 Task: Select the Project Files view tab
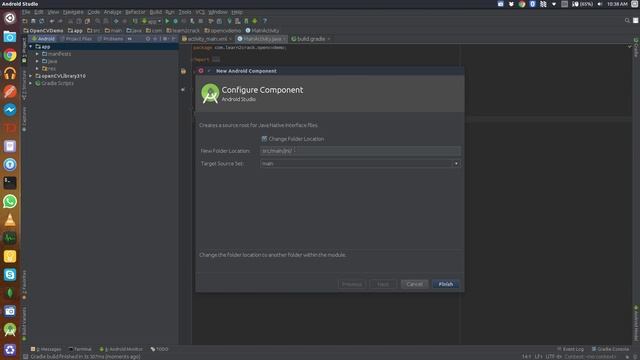point(76,39)
